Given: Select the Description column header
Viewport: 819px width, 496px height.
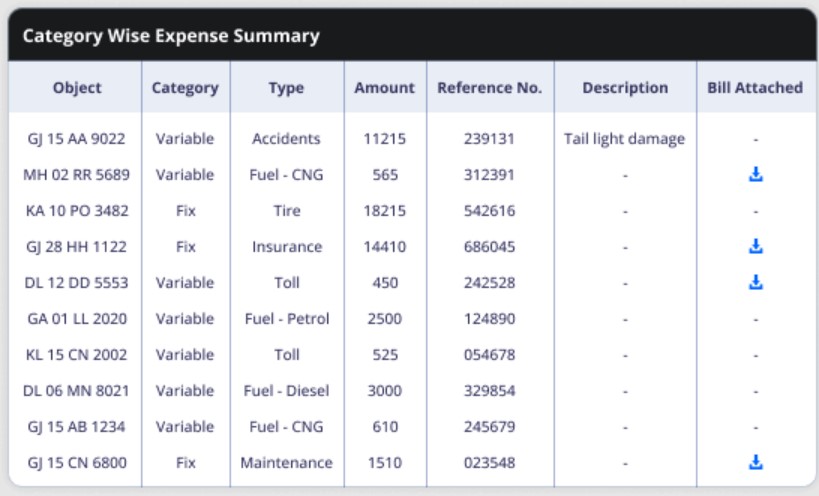Looking at the screenshot, I should point(625,88).
